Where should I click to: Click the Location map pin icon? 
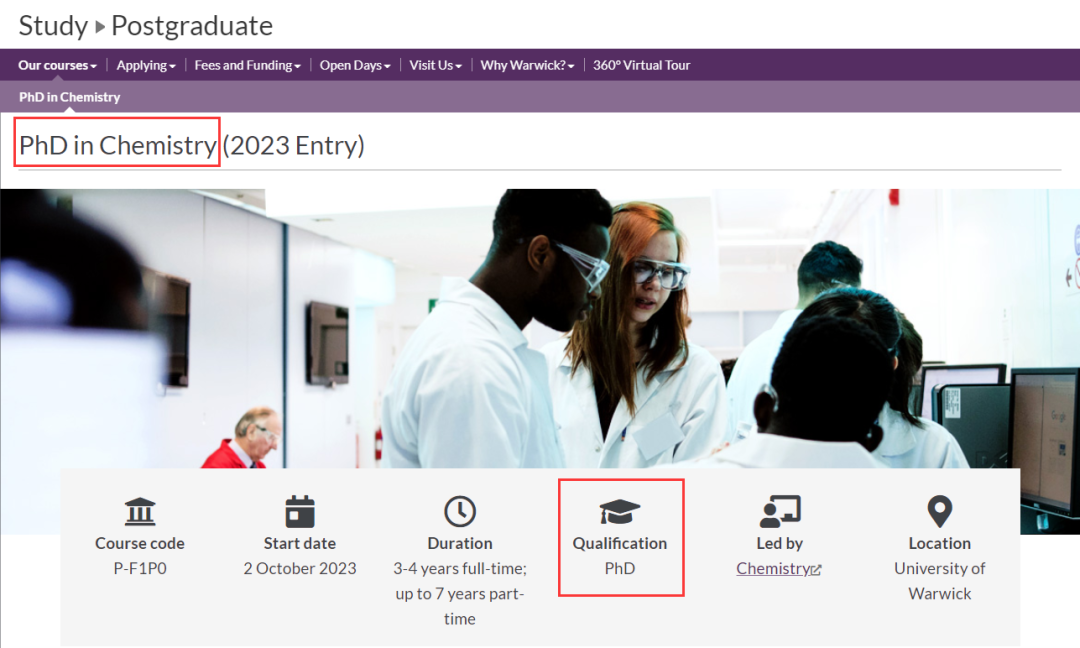939,512
